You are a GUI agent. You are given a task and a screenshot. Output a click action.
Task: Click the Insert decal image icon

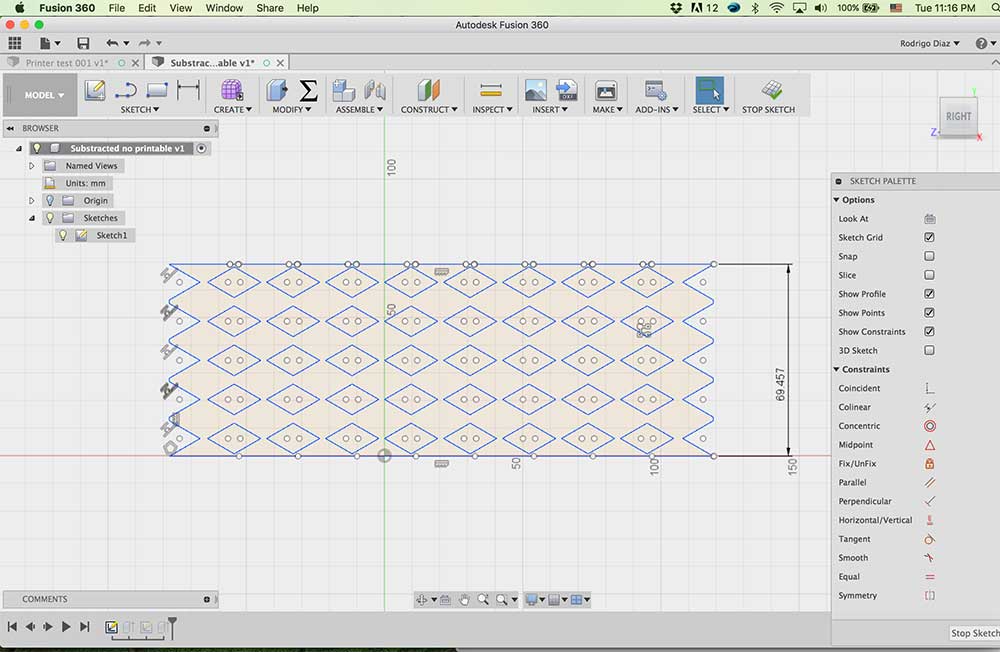[535, 90]
